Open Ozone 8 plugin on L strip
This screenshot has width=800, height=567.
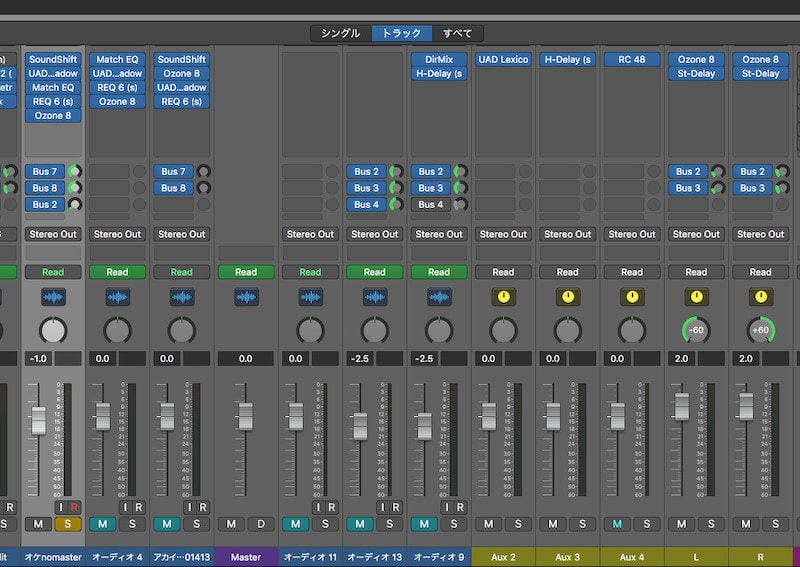(x=696, y=59)
